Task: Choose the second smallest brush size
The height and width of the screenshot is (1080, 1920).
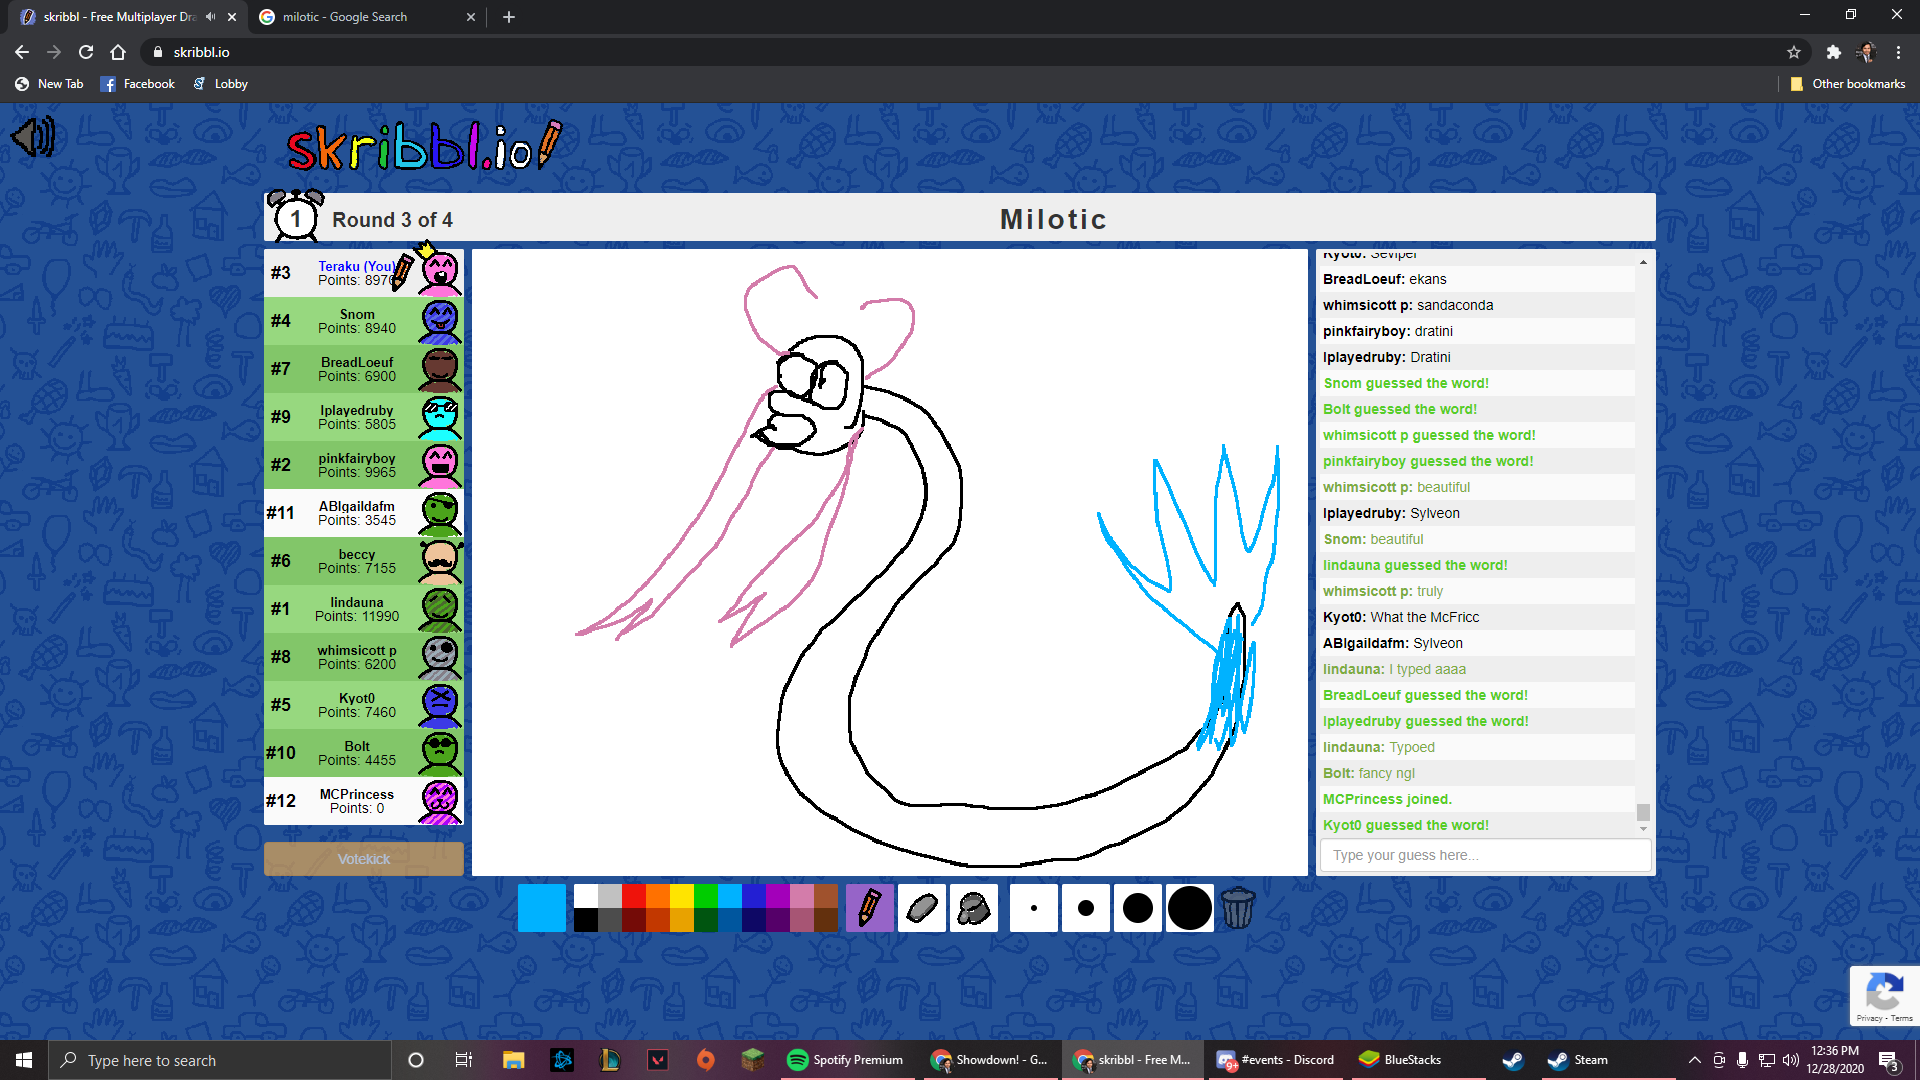Action: click(1085, 908)
